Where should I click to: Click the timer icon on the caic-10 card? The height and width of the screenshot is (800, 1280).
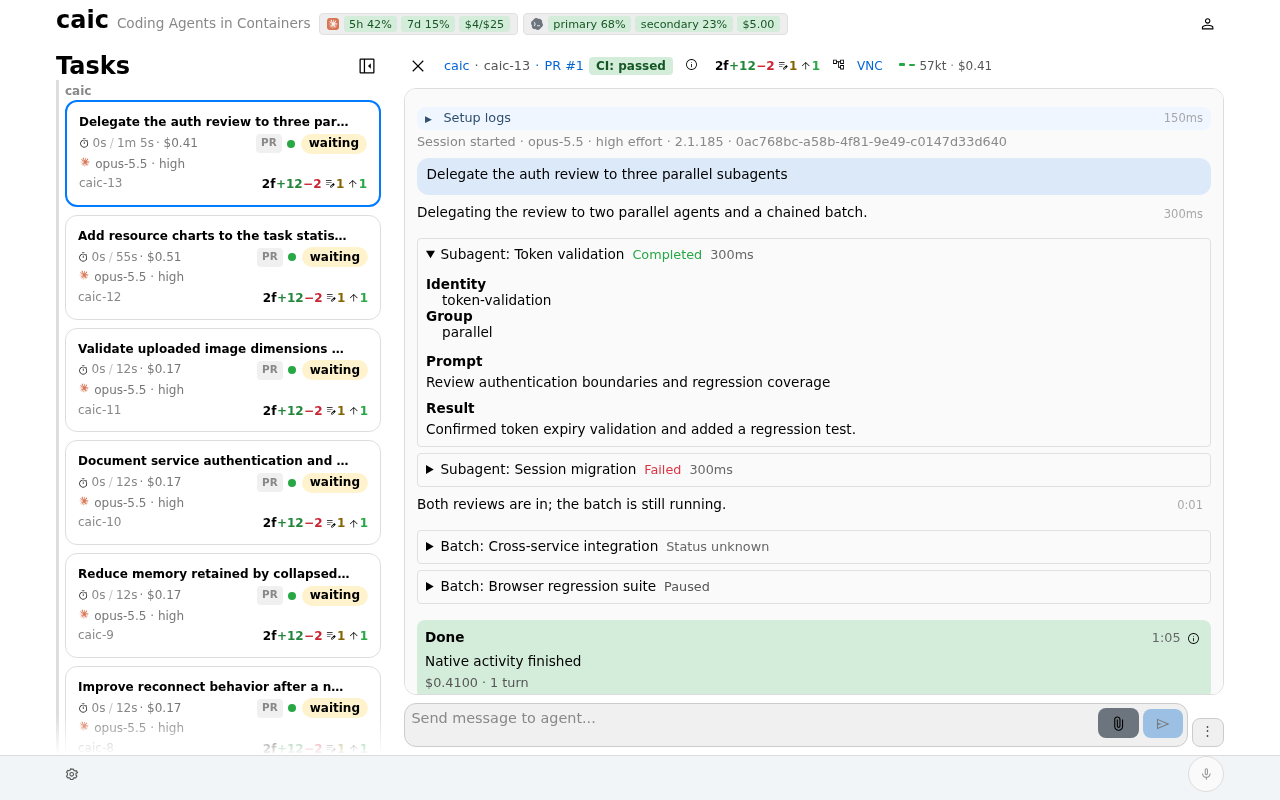83,482
